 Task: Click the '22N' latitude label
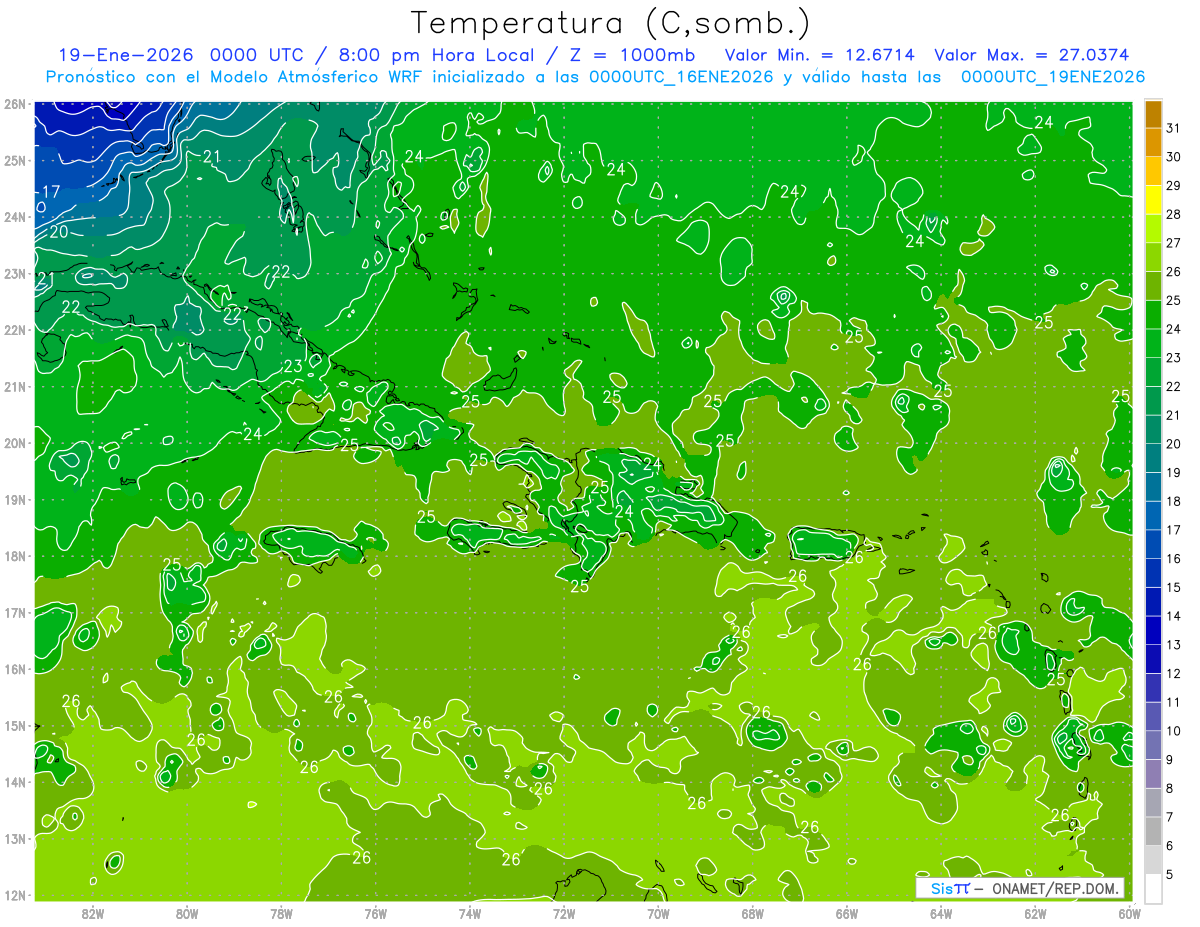click(15, 330)
